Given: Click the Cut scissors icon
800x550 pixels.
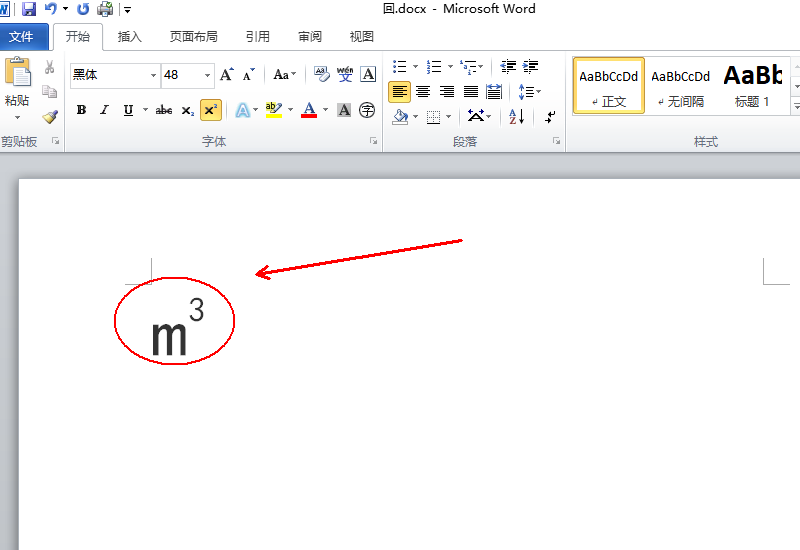Looking at the screenshot, I should 50,67.
